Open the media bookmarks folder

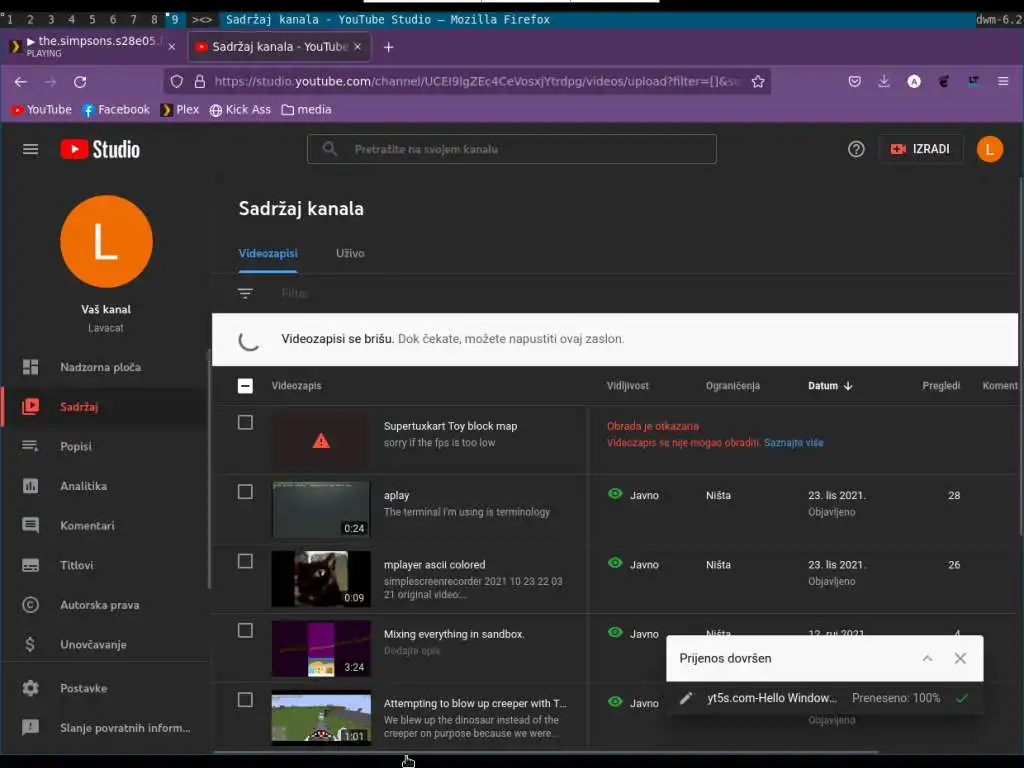(x=306, y=110)
